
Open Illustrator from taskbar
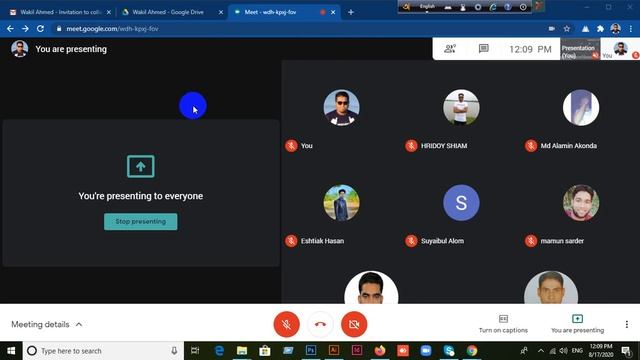[334, 351]
